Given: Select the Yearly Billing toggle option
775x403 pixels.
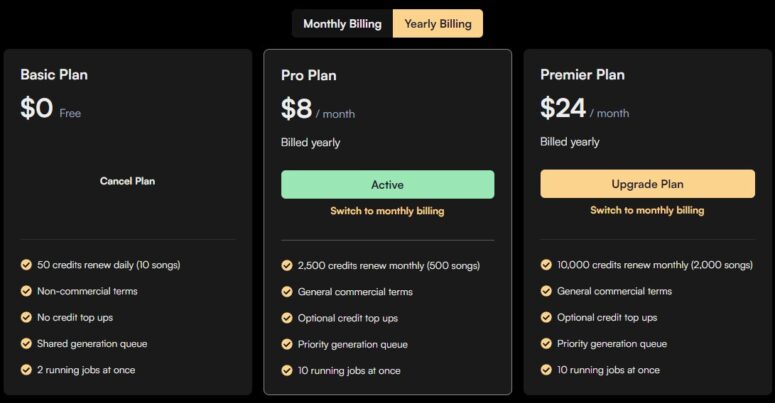Looking at the screenshot, I should [x=437, y=24].
